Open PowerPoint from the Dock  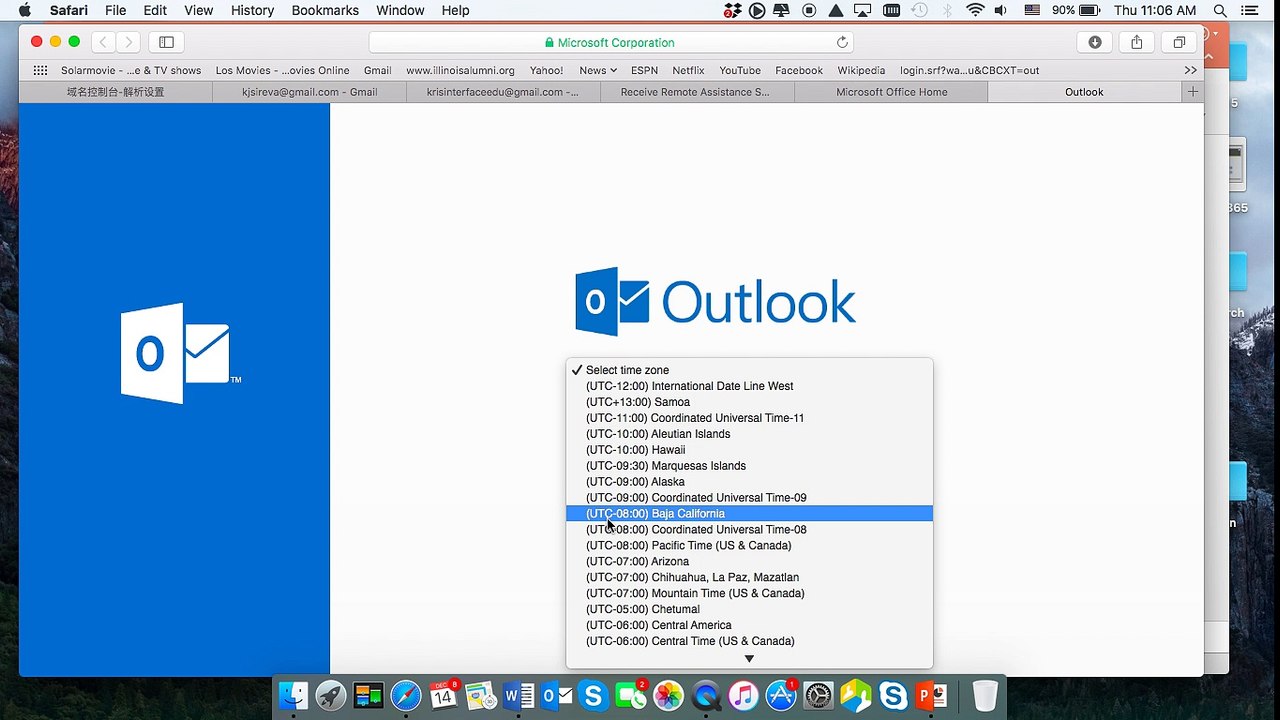[x=931, y=695]
